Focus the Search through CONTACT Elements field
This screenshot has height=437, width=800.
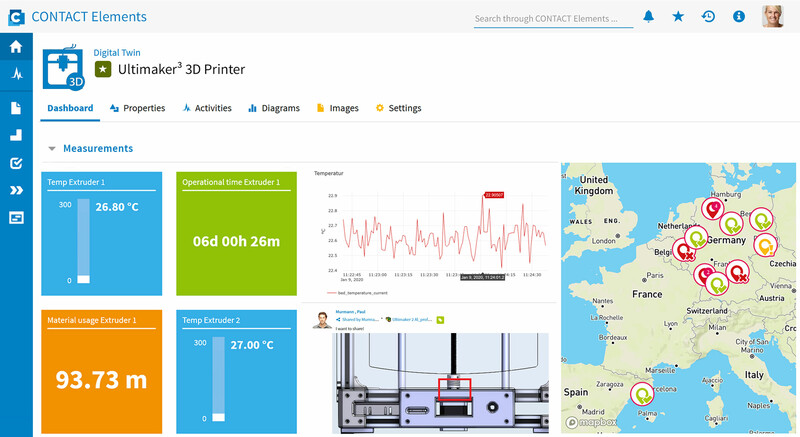tap(553, 19)
